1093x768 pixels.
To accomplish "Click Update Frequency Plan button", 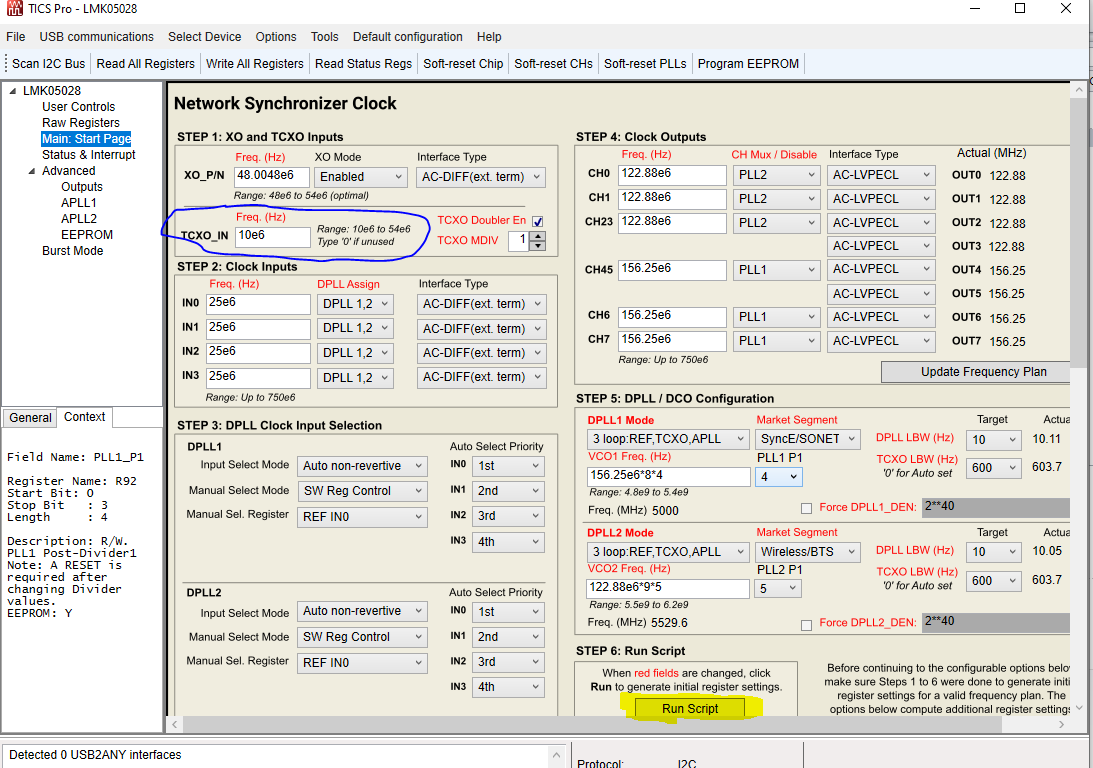I will point(976,372).
